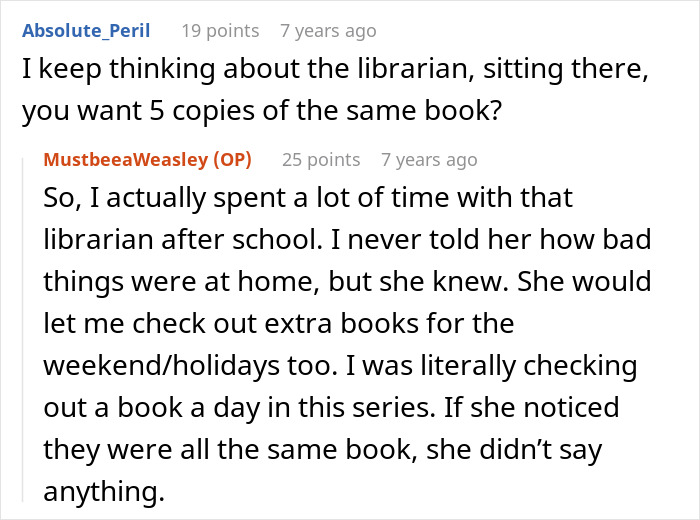Click the line starting 'So, I actually spent'
700x520 pixels.
point(308,197)
